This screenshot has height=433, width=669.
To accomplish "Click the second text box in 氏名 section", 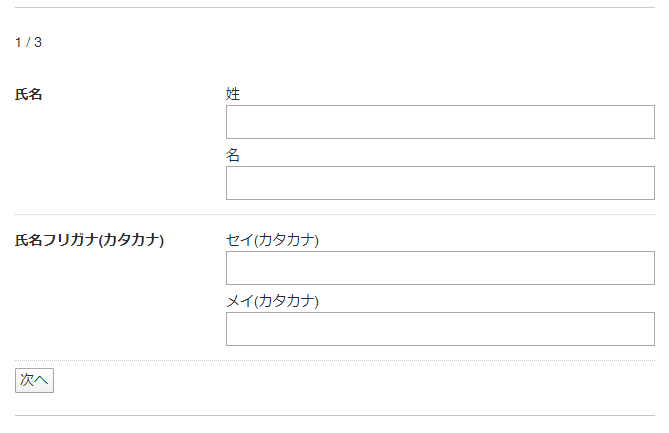I will pos(440,183).
